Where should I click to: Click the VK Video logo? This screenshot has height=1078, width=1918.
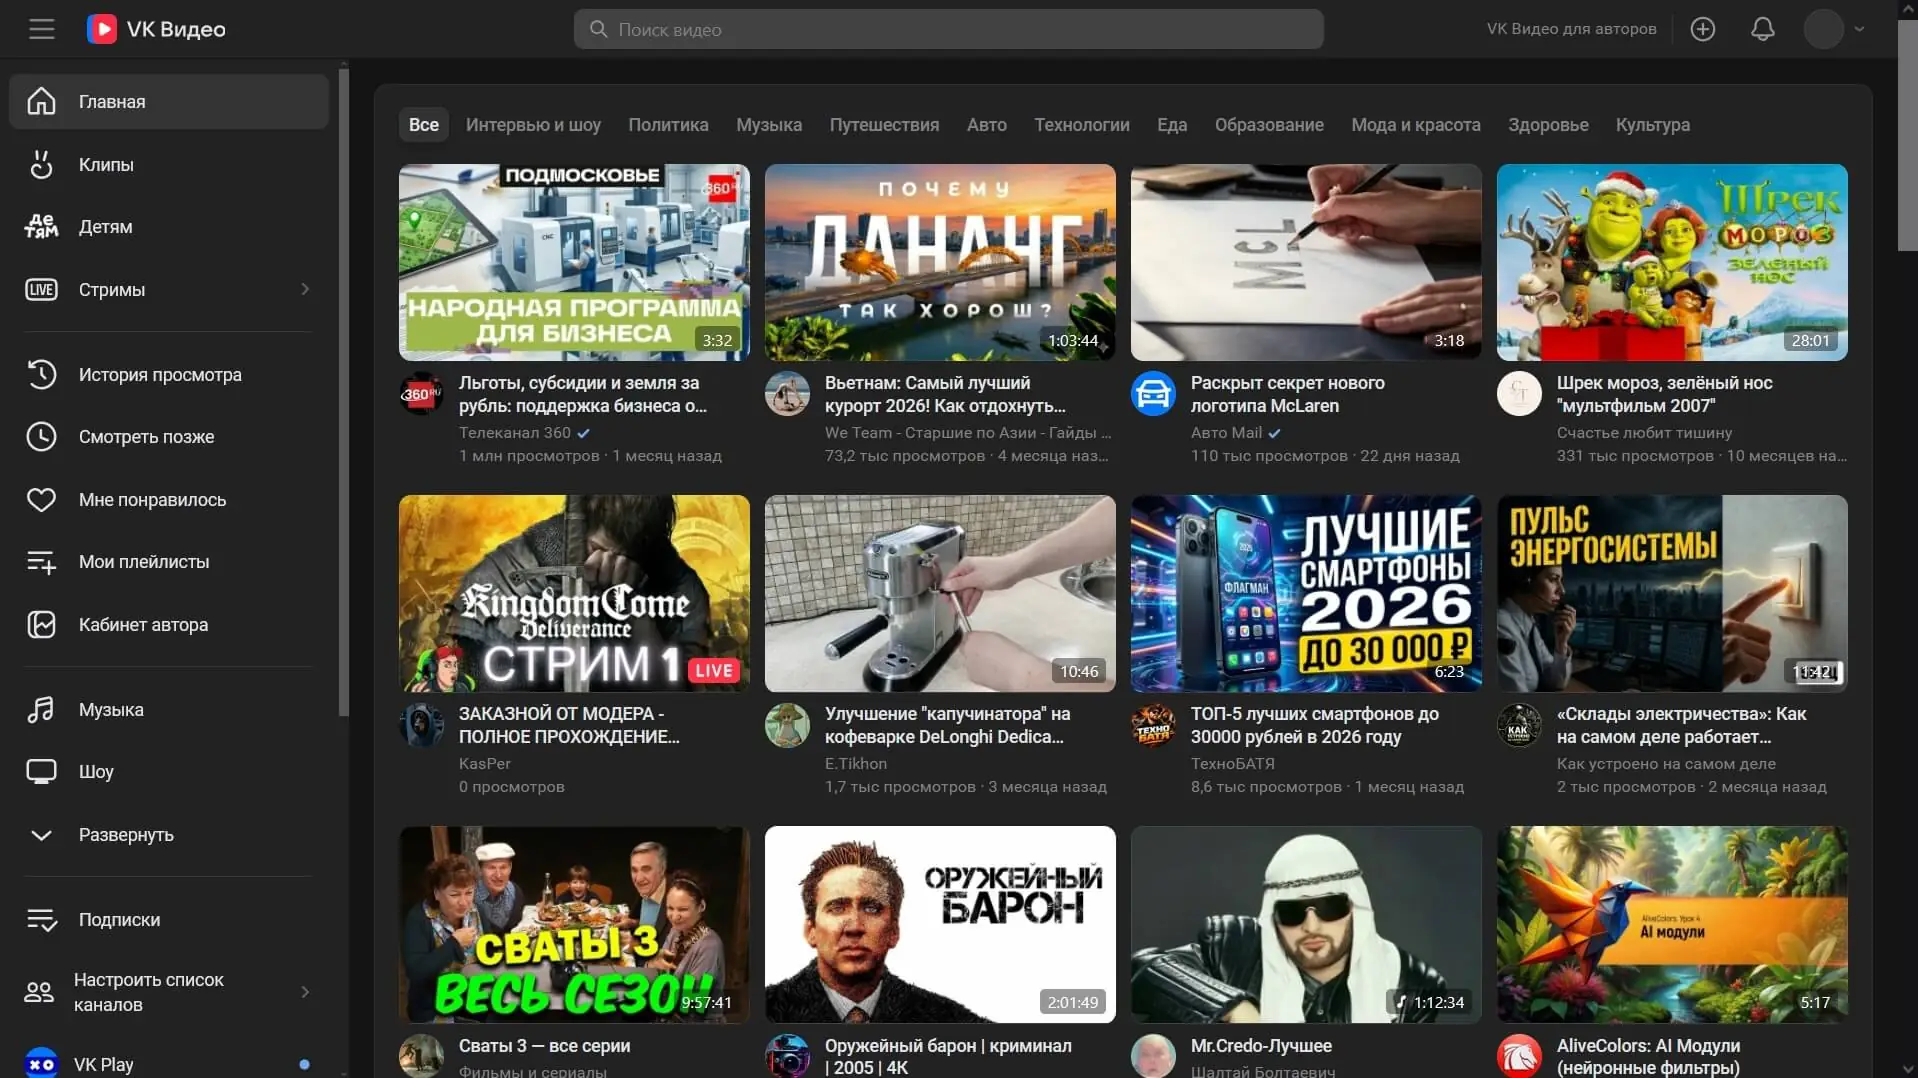coord(156,29)
